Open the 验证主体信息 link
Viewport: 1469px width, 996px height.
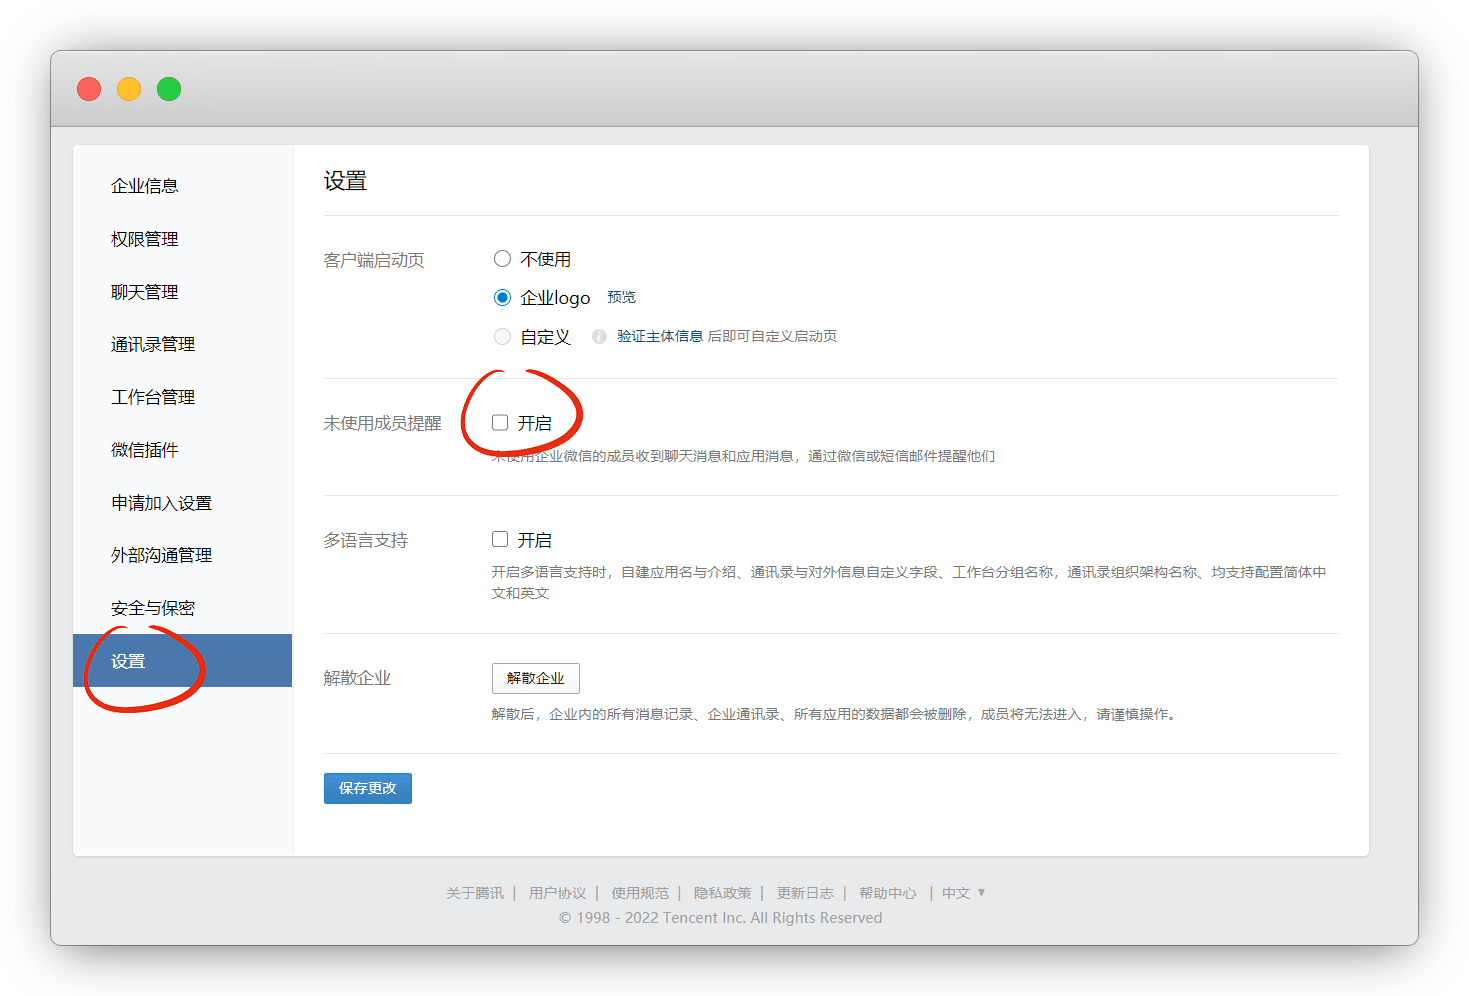point(659,337)
